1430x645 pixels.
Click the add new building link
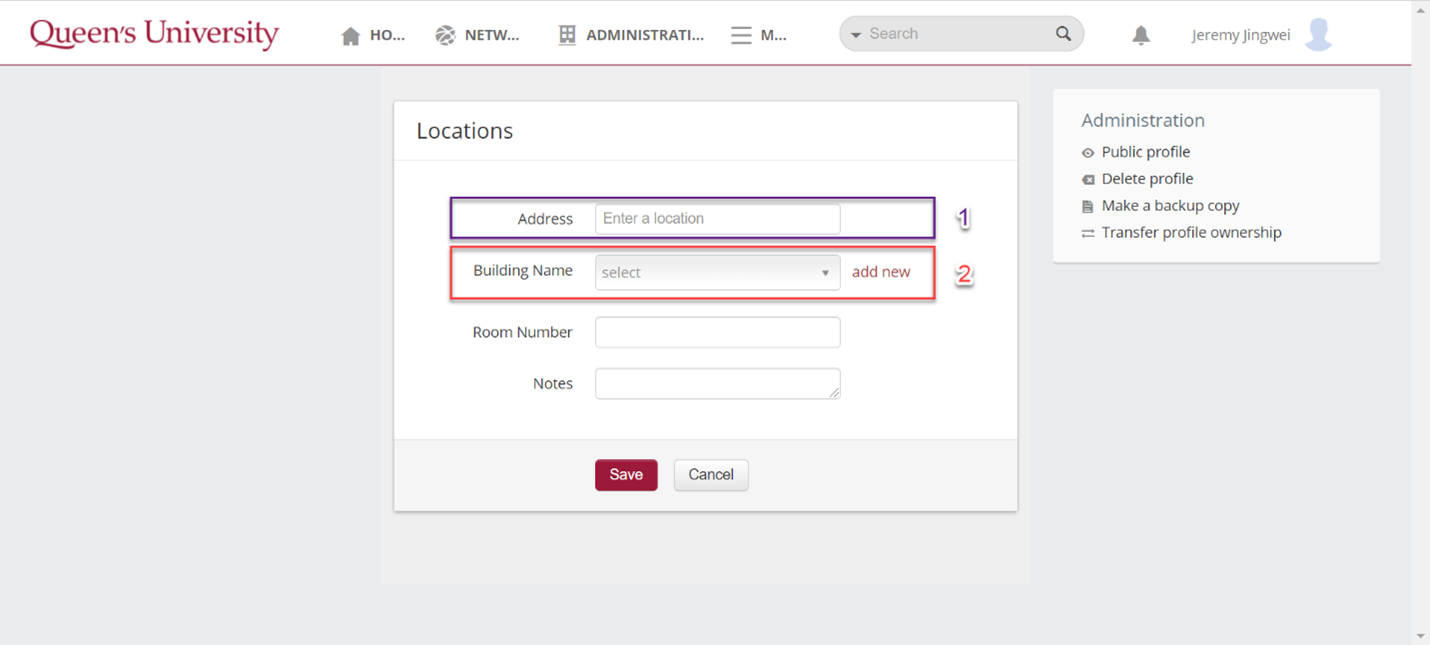coord(881,272)
